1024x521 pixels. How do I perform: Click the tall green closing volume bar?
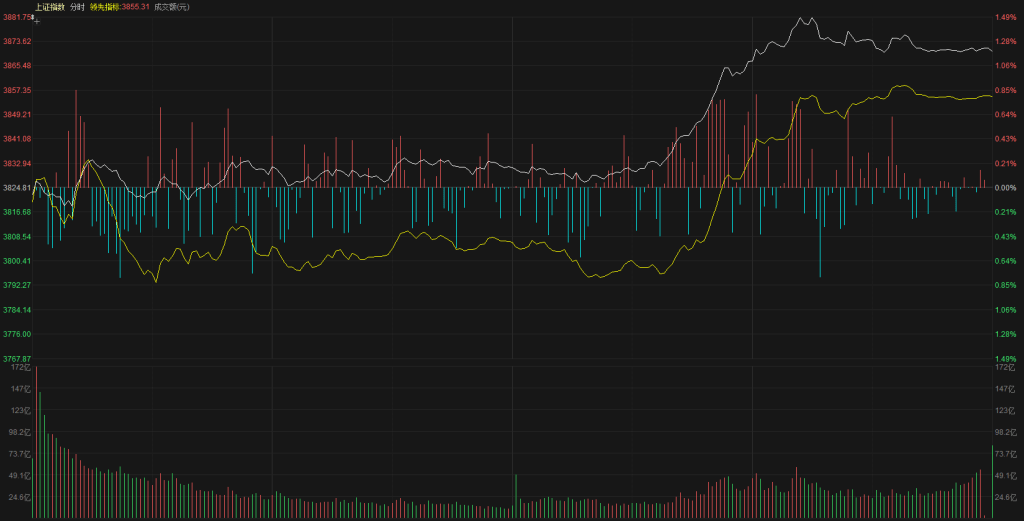(992, 481)
